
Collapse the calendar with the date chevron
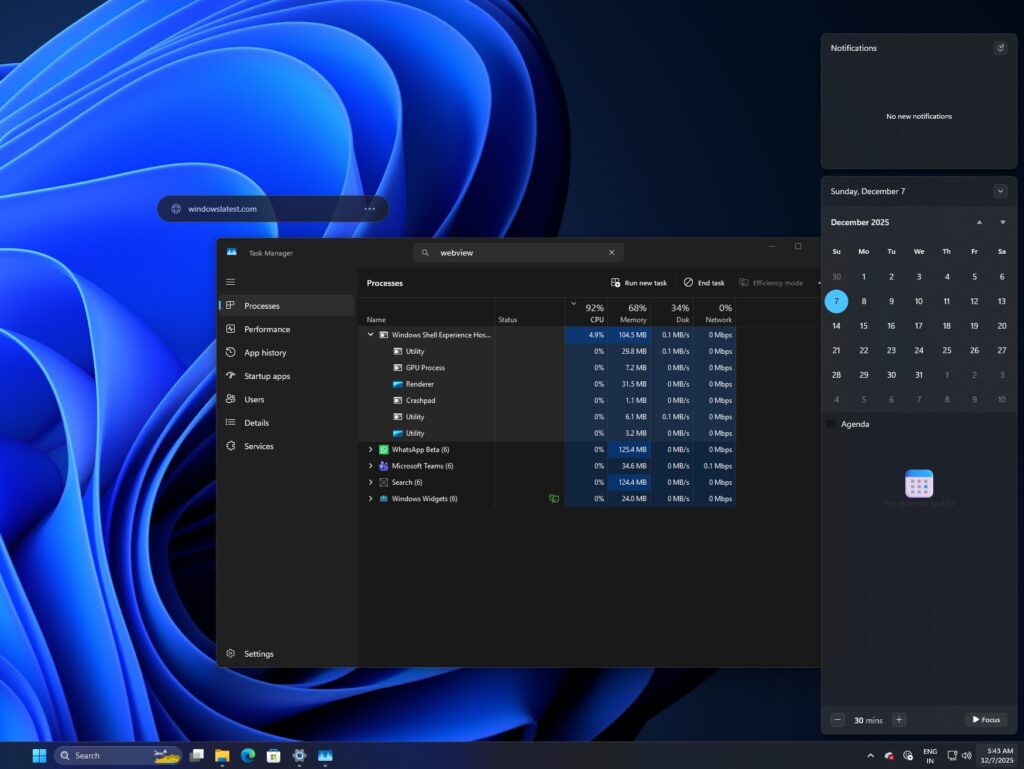[1000, 191]
